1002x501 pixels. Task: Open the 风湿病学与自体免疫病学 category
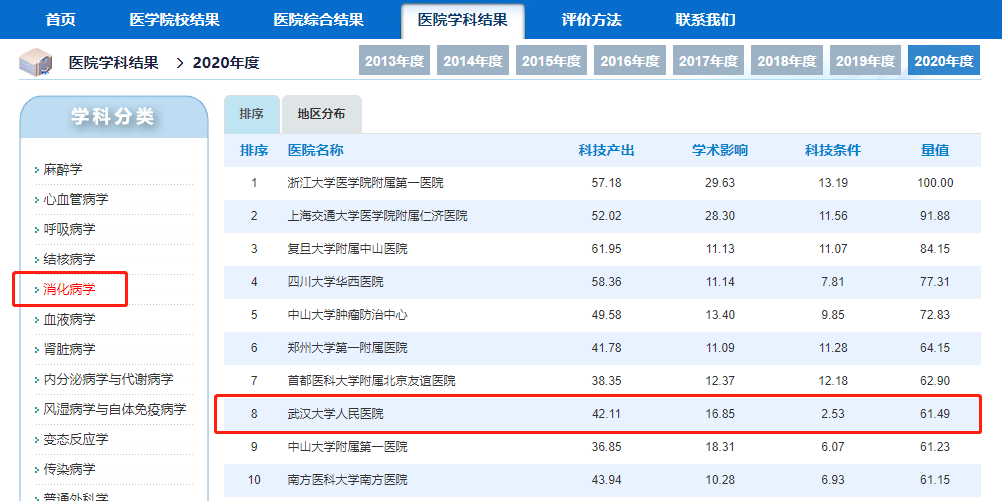coord(114,409)
